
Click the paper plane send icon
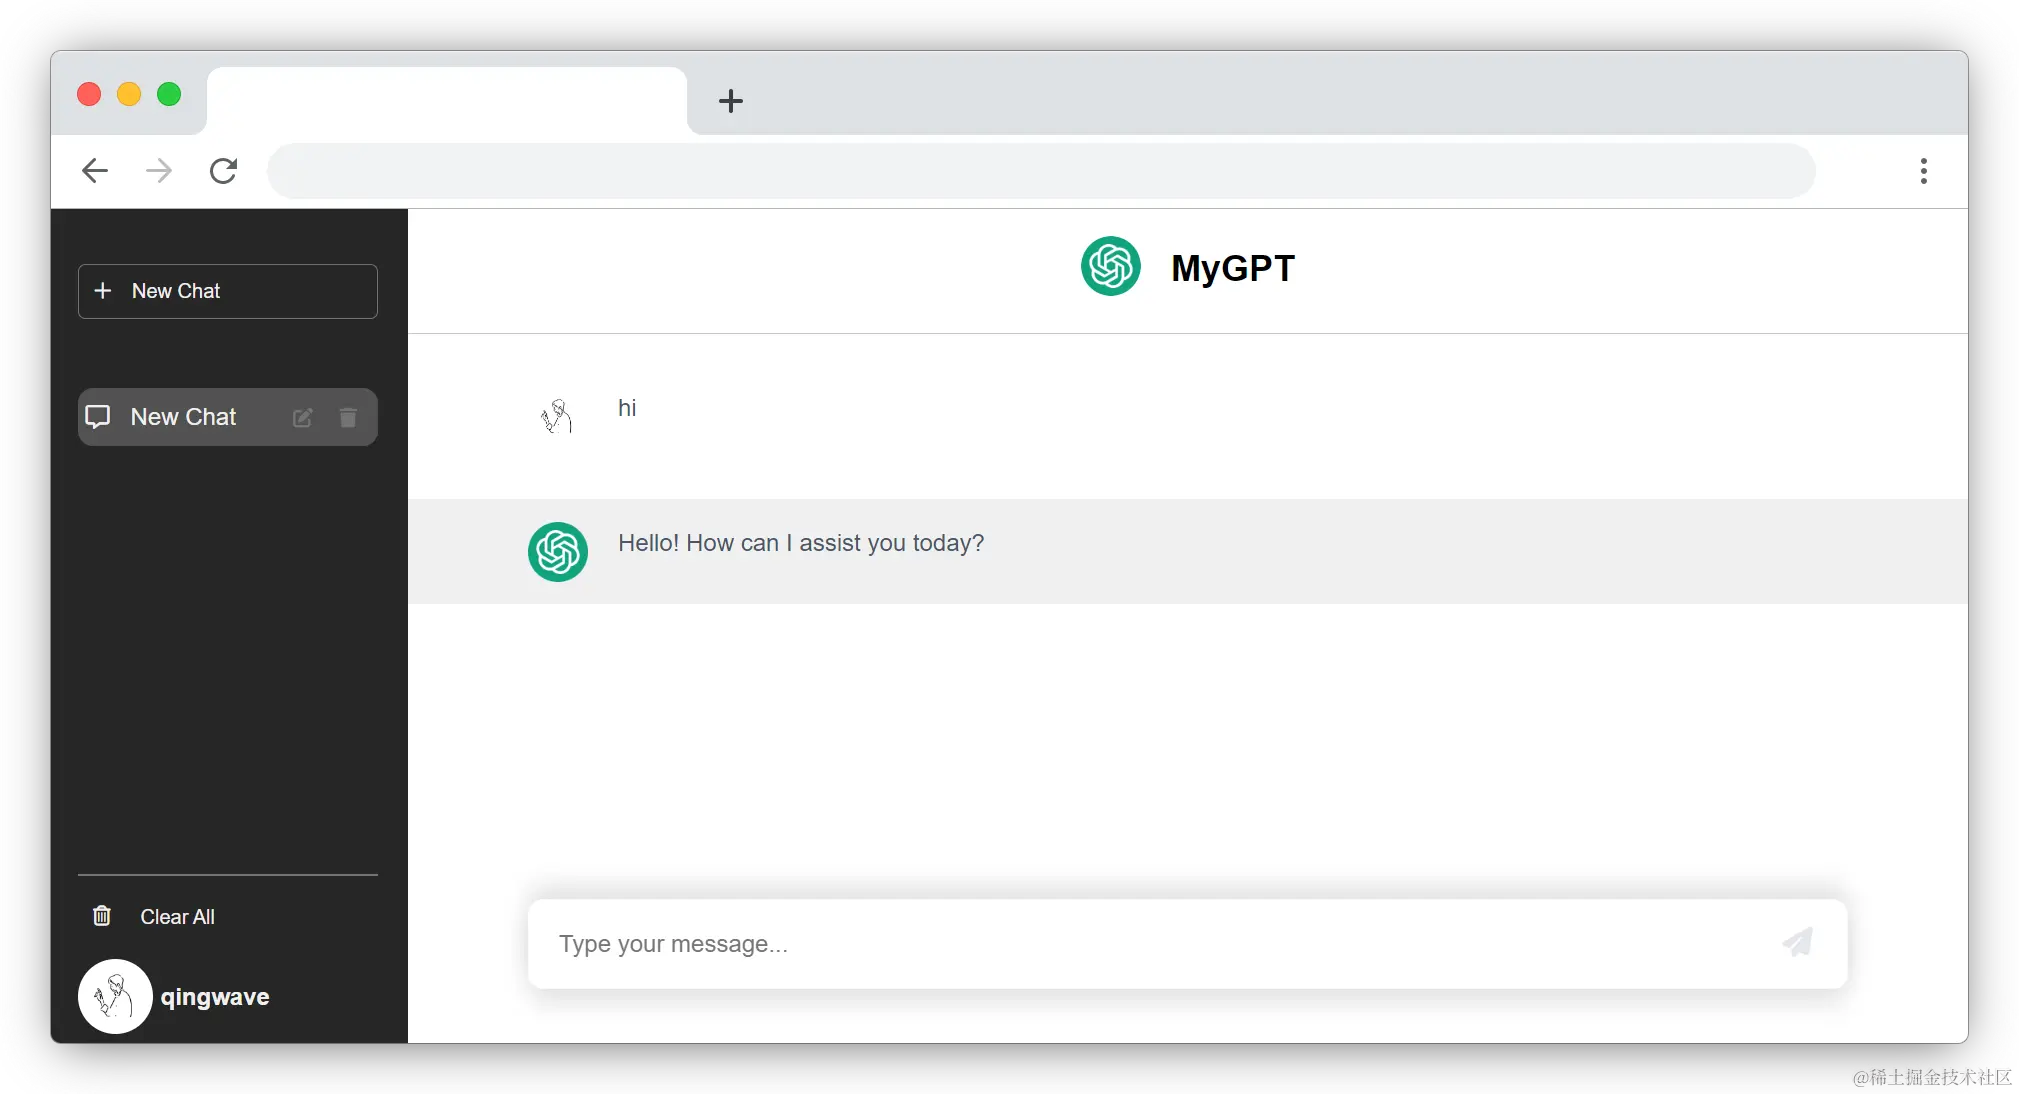(1797, 942)
